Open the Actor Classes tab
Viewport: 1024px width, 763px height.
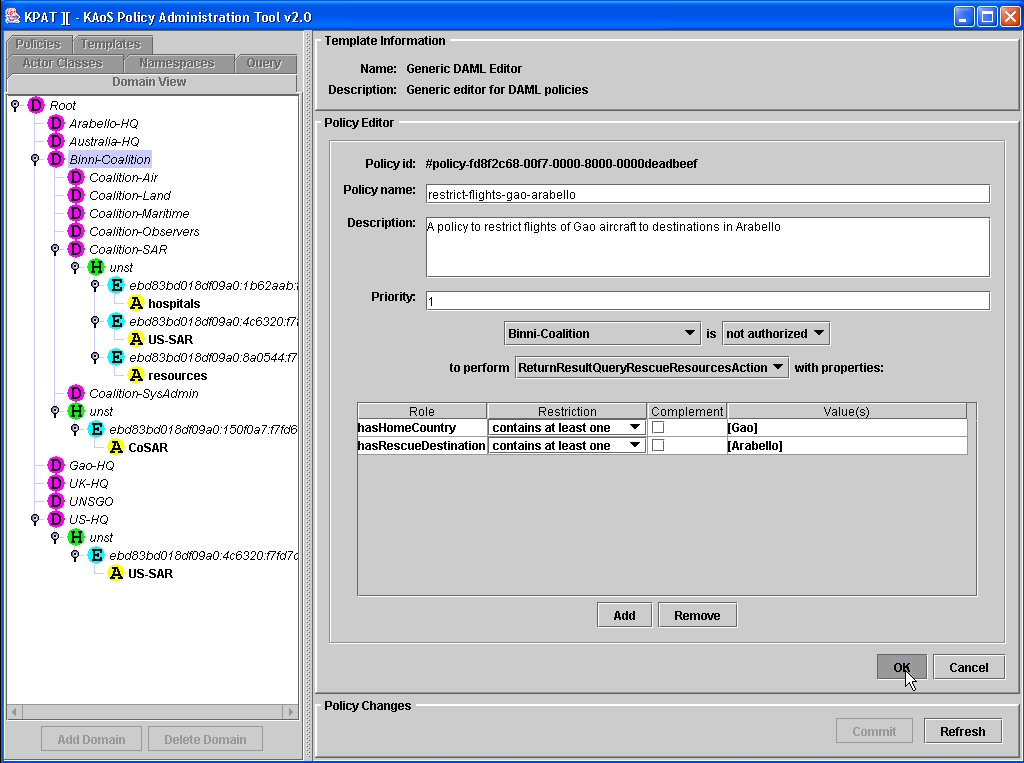click(63, 63)
